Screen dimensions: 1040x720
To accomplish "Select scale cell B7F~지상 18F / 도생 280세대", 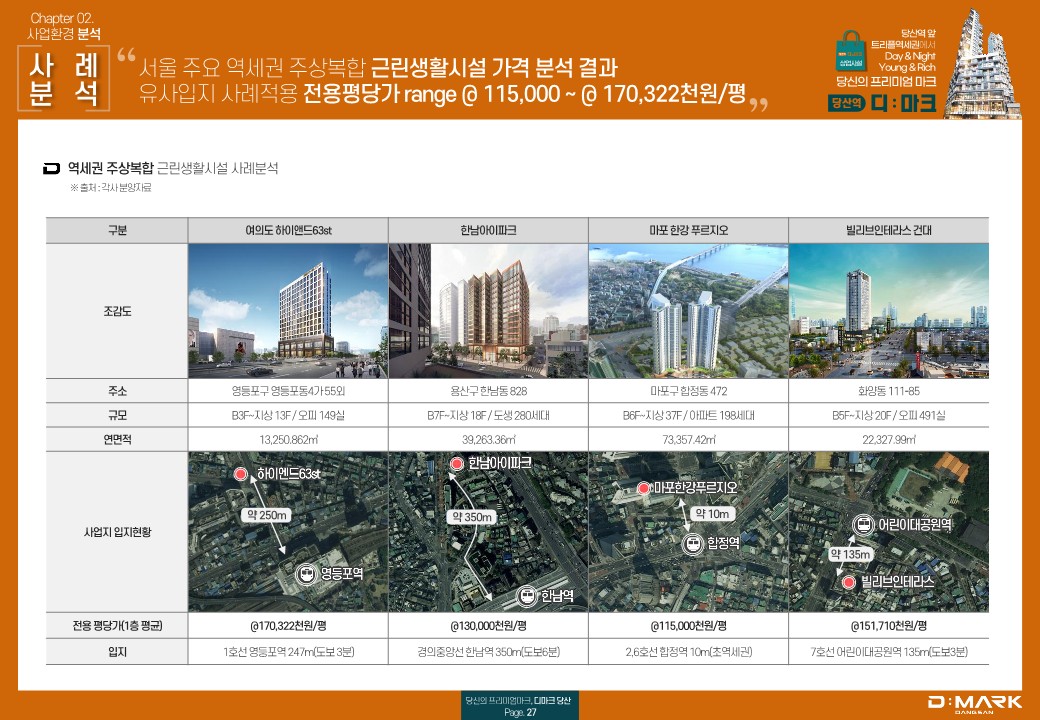I will click(488, 416).
